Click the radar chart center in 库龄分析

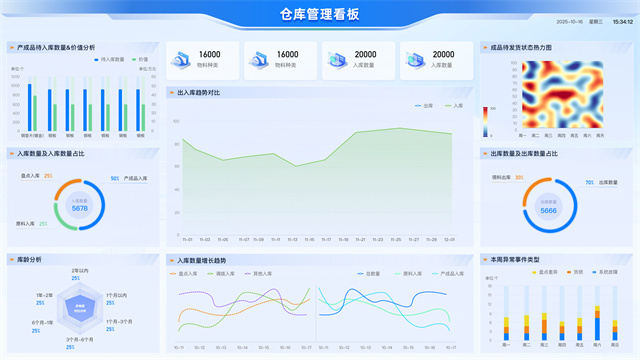80,308
